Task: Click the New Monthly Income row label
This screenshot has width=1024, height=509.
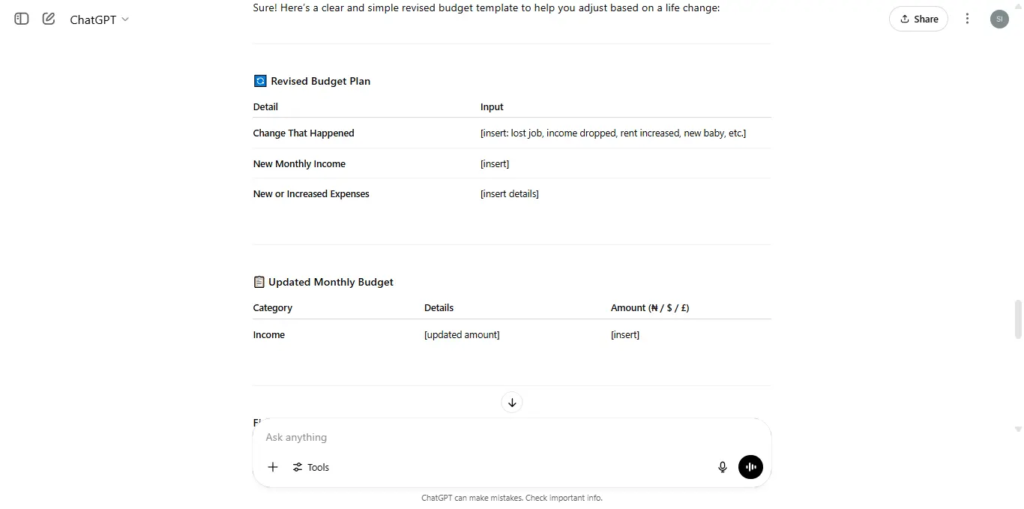Action: pyautogui.click(x=299, y=164)
